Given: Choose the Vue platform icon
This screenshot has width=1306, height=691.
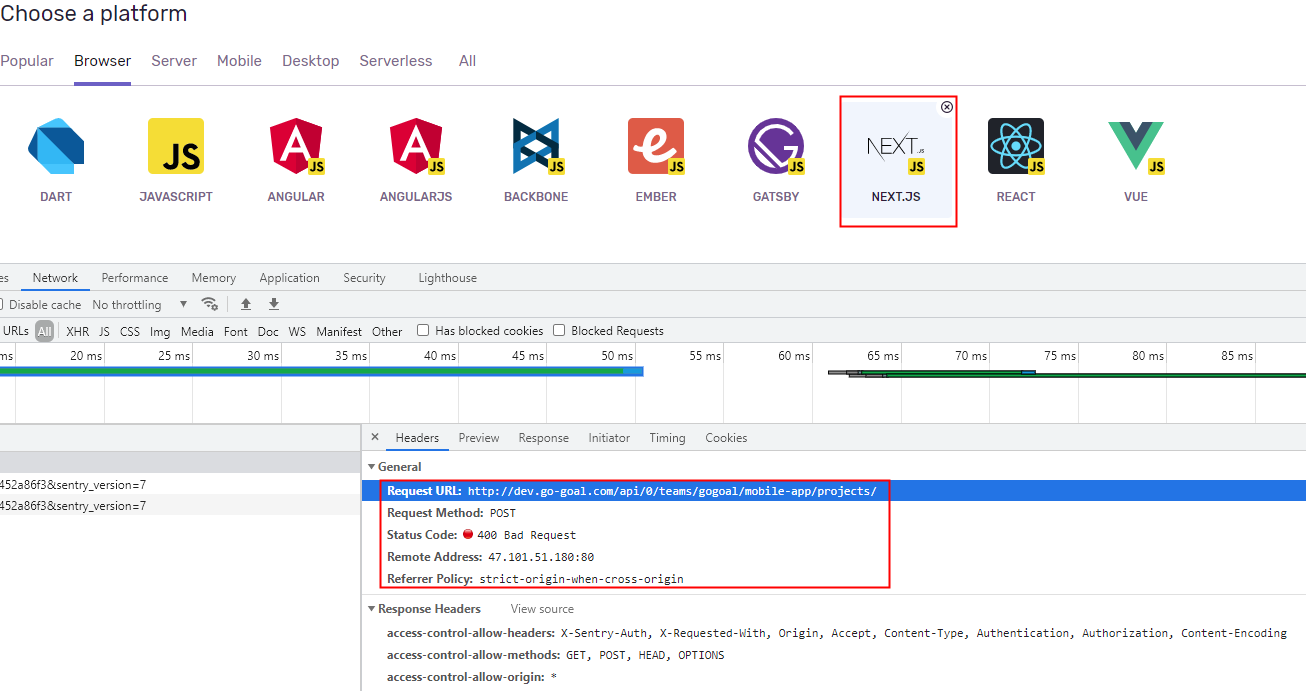Looking at the screenshot, I should 1136,146.
